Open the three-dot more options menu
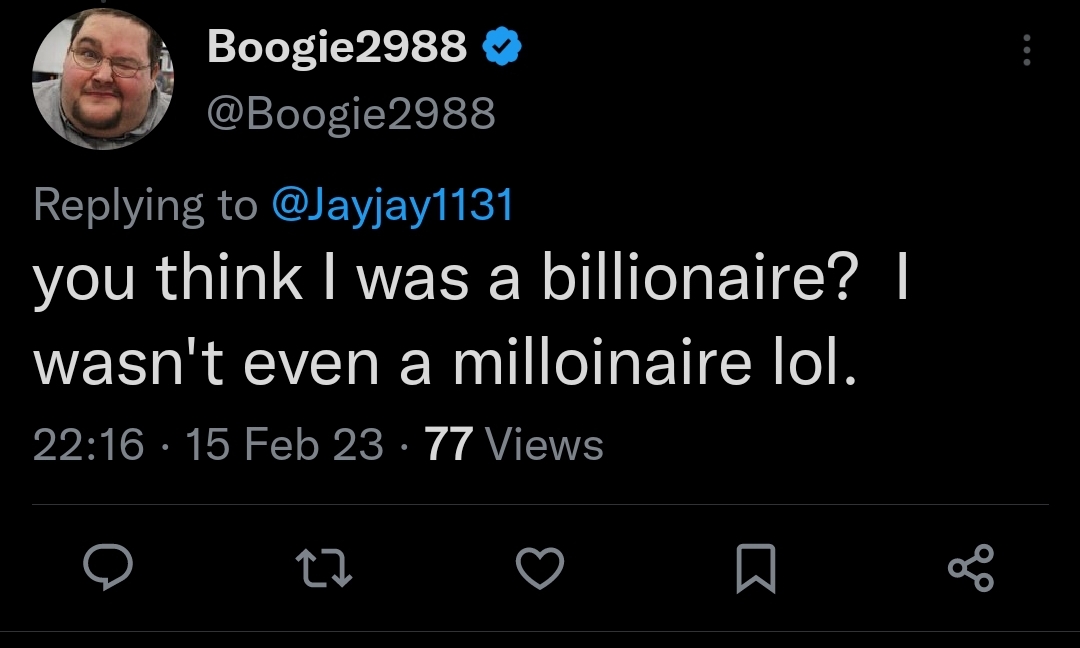This screenshot has width=1080, height=648. (1026, 49)
